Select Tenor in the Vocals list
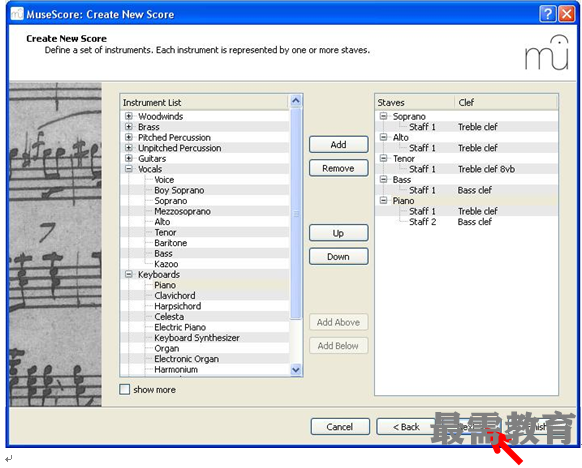The width and height of the screenshot is (582, 468). [x=165, y=232]
